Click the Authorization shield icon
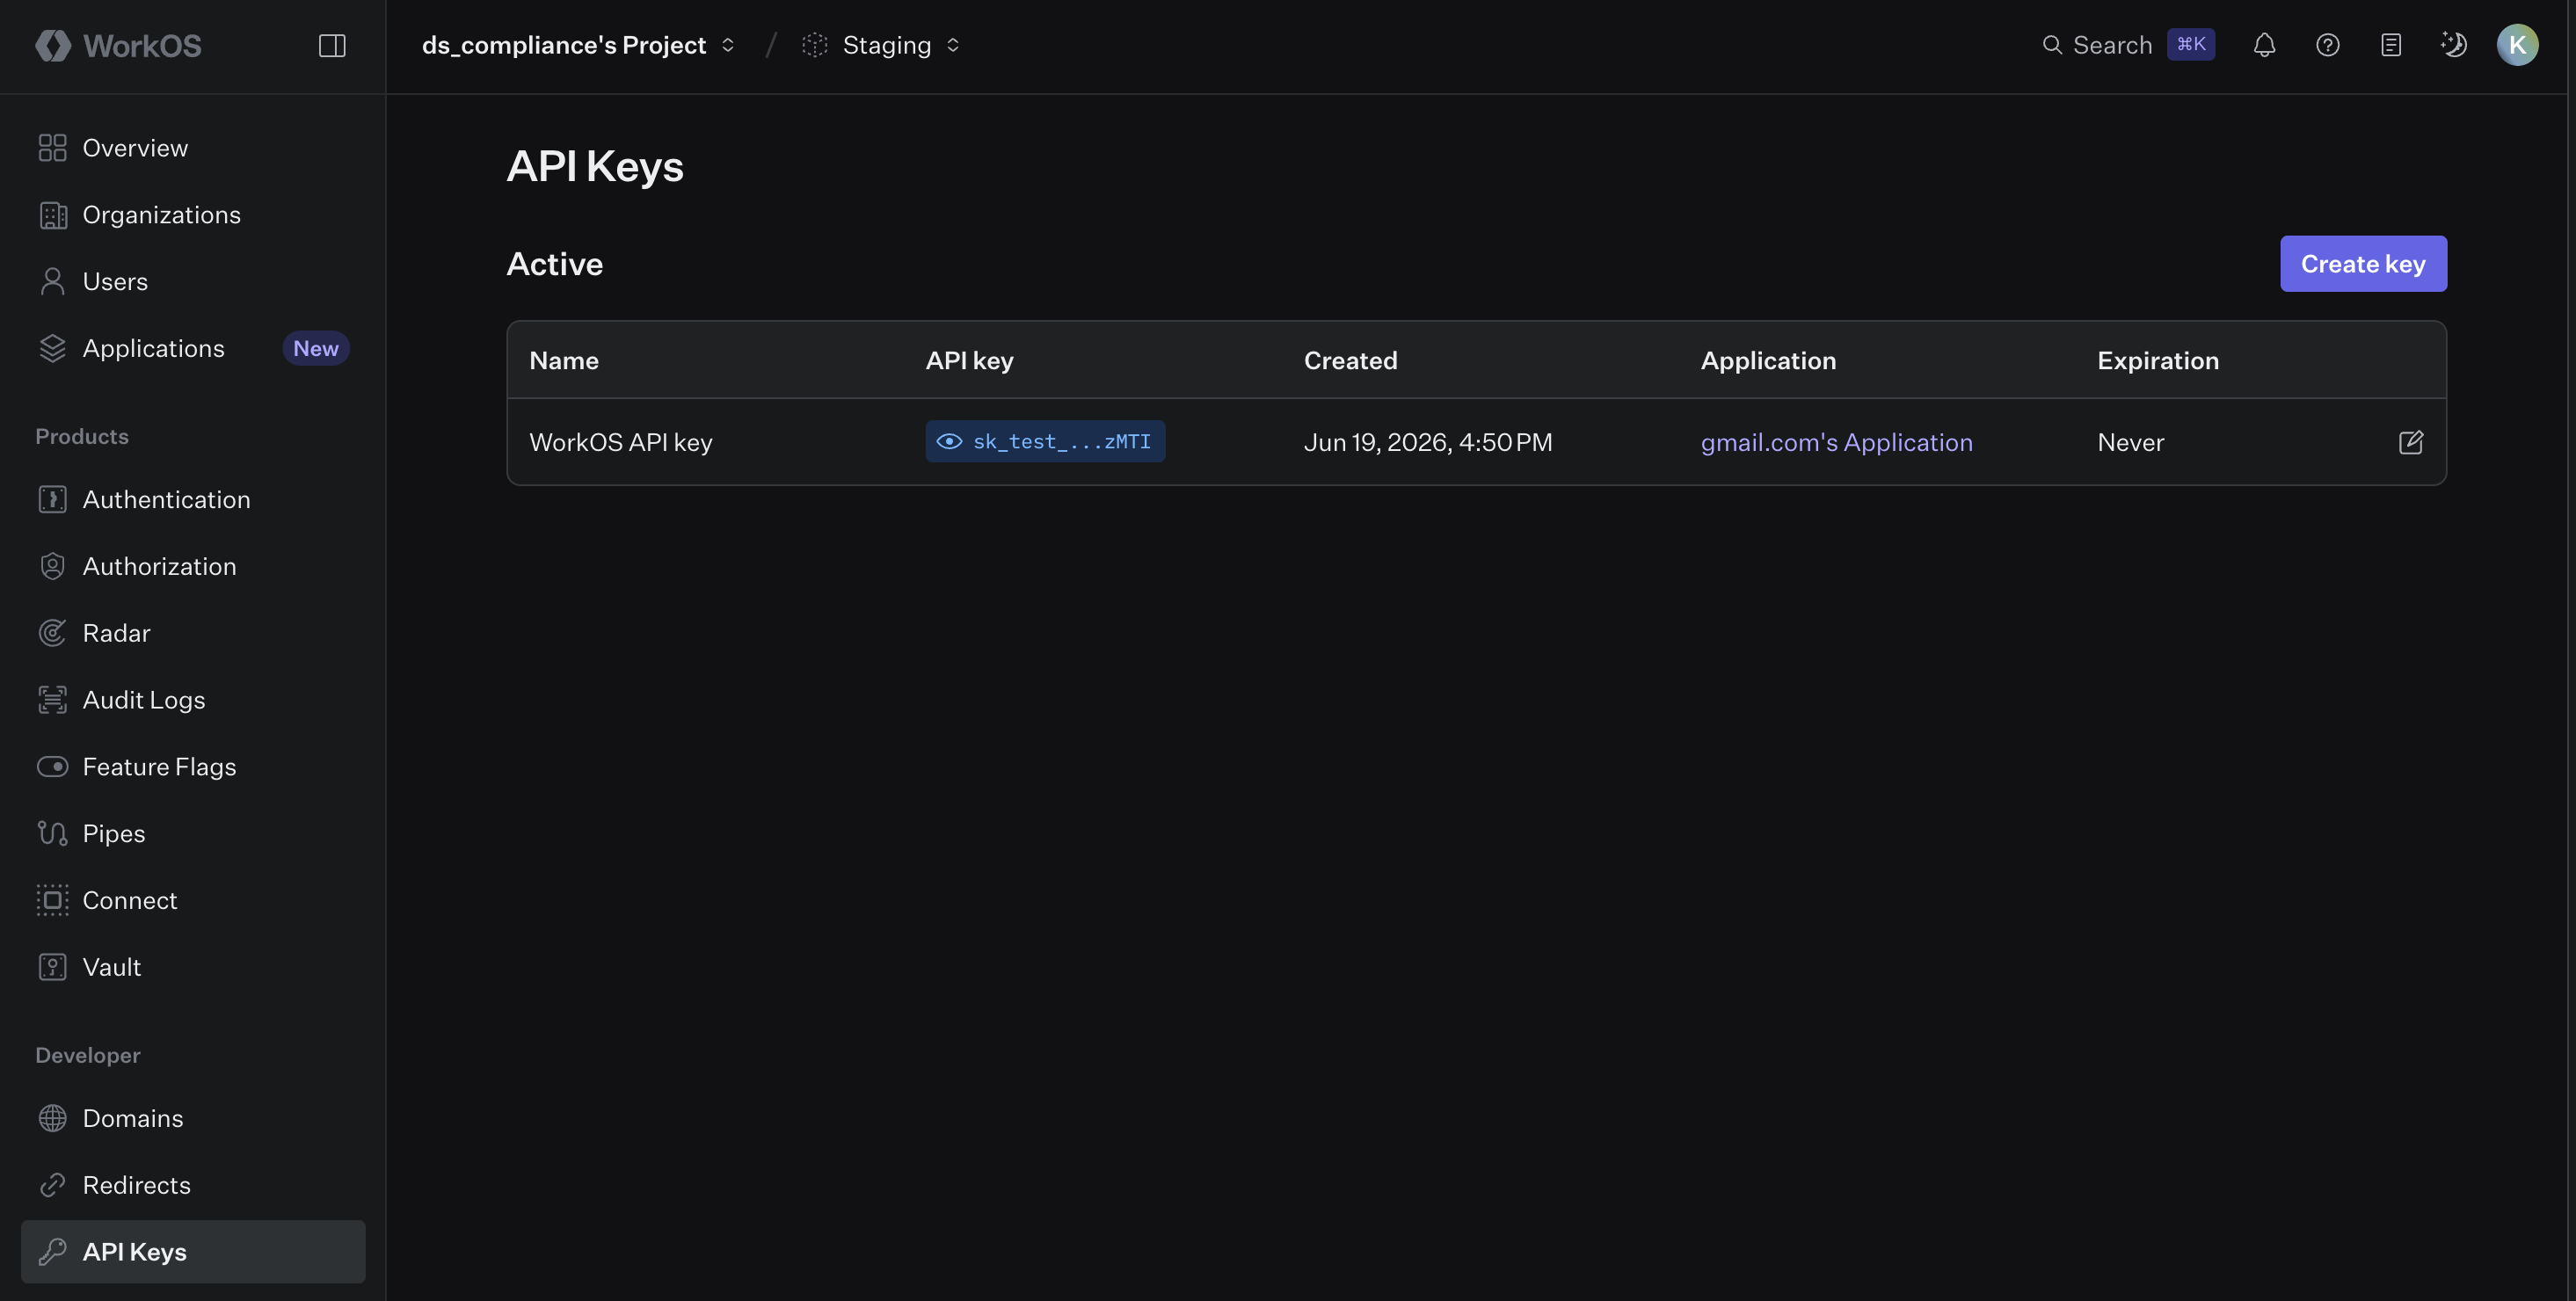 tap(52, 566)
